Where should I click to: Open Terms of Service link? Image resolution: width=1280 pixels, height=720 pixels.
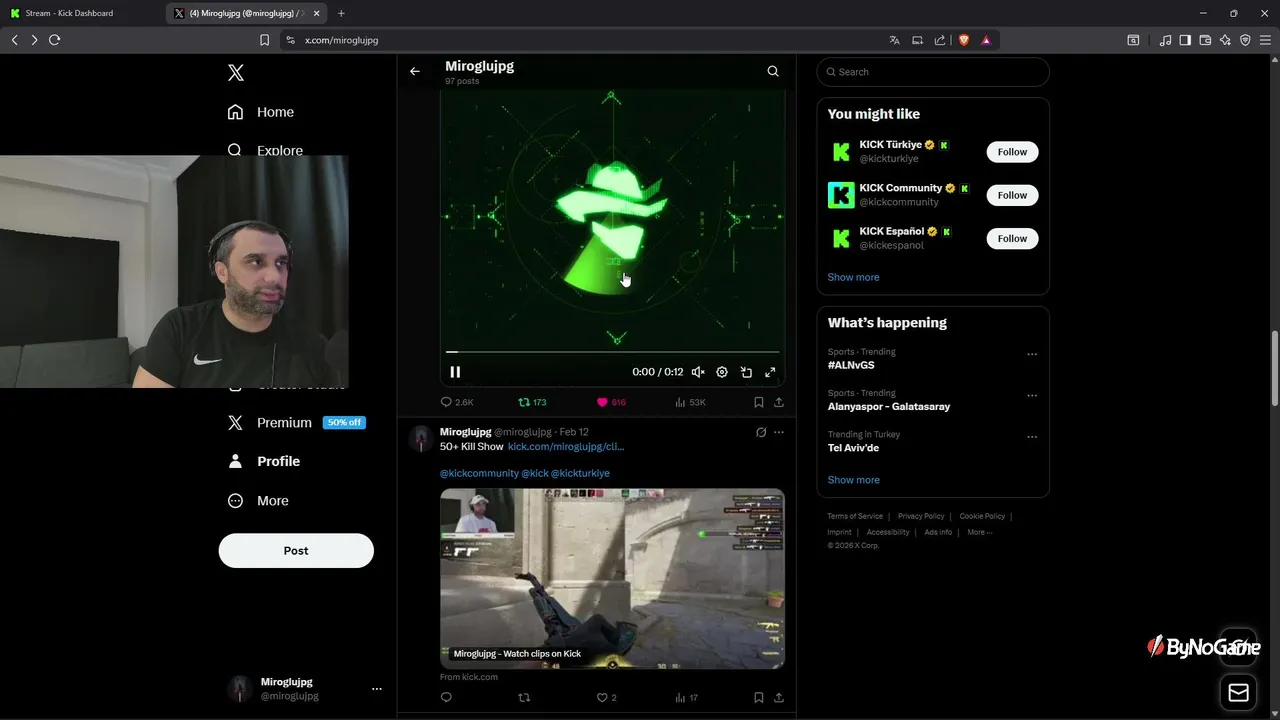click(x=855, y=516)
